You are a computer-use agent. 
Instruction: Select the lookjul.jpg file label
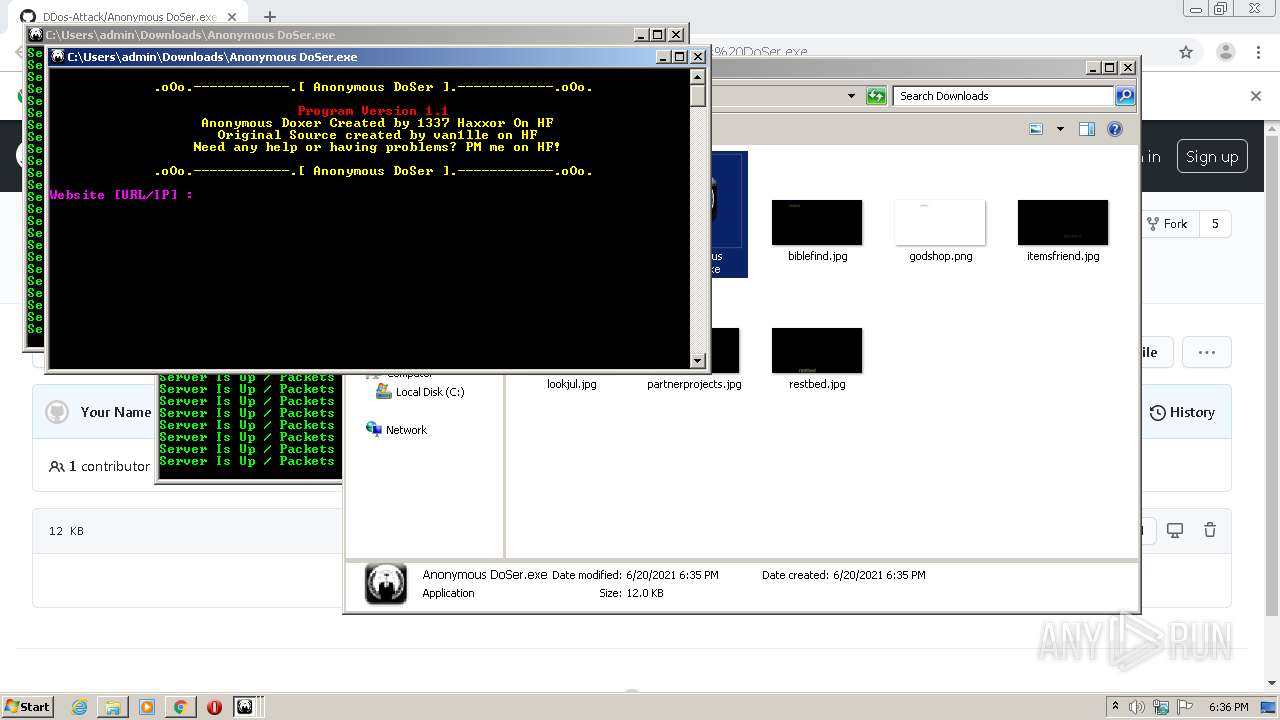[572, 384]
